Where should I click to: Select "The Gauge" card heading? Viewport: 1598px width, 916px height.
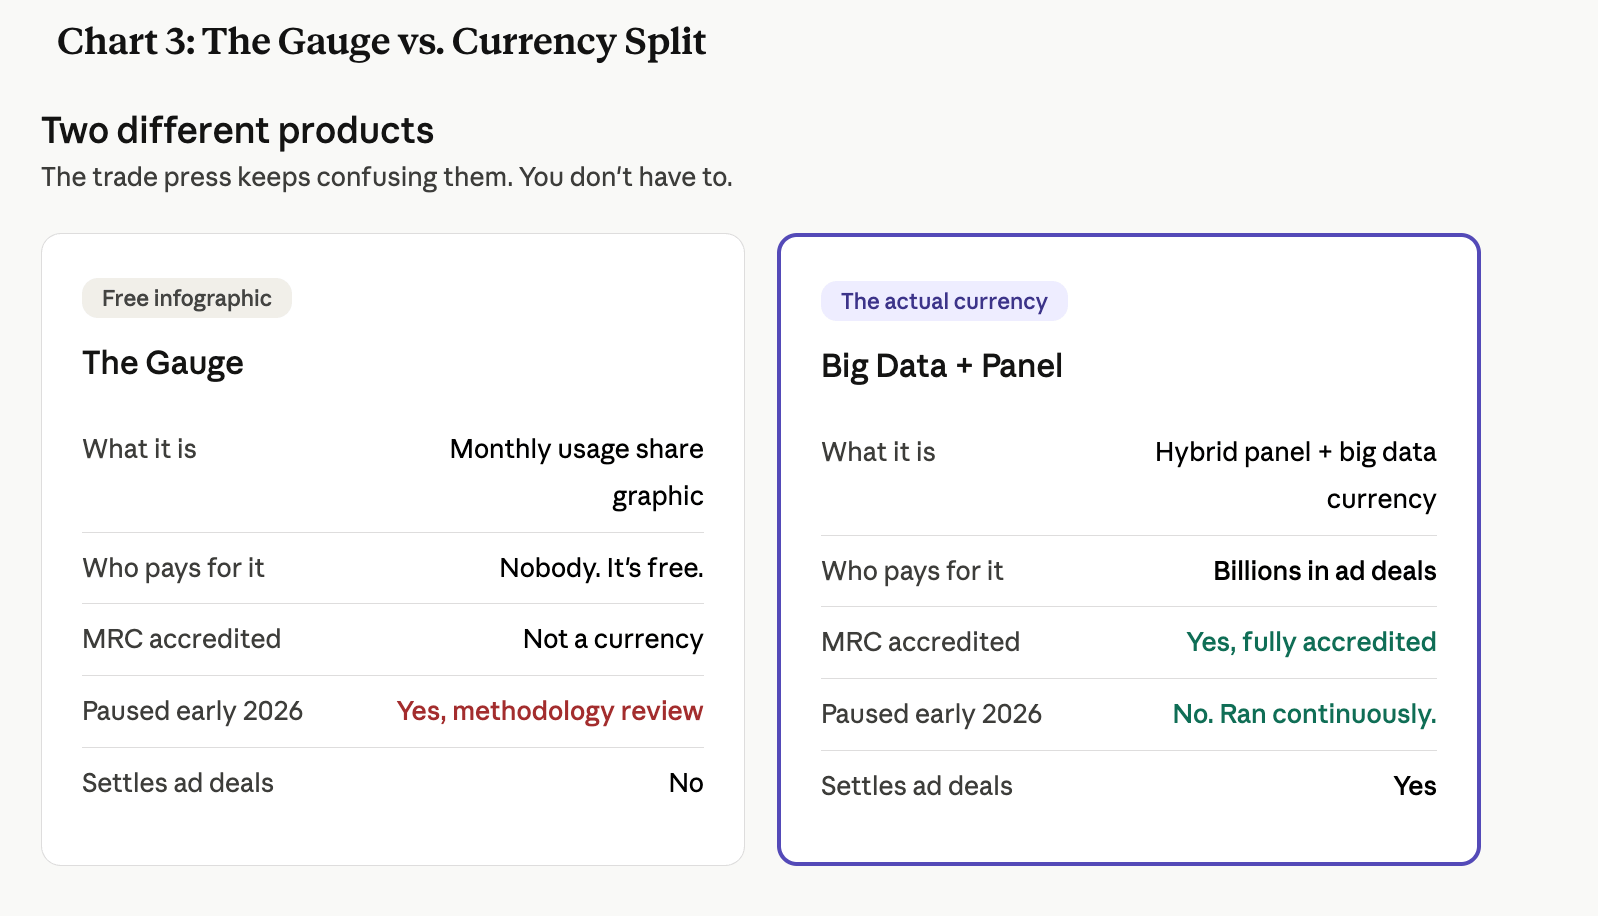tap(162, 362)
